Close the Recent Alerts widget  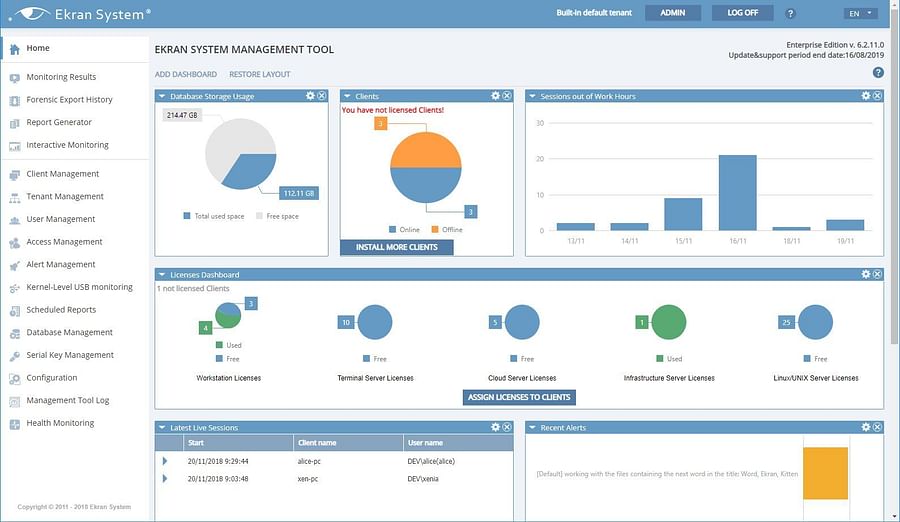[877, 427]
